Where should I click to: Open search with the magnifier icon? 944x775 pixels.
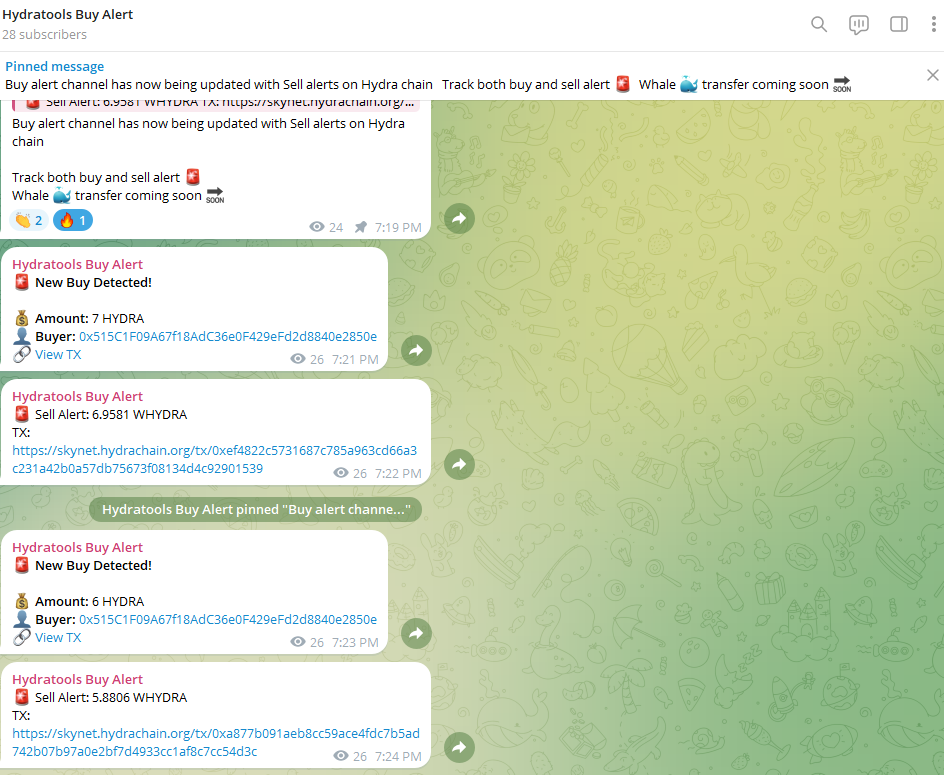(x=819, y=24)
